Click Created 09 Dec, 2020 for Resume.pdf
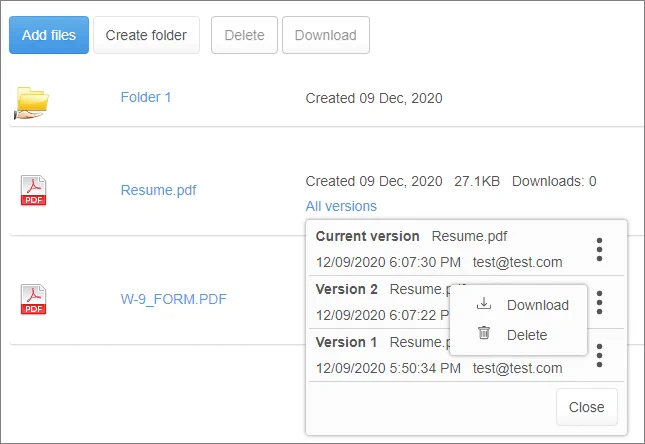This screenshot has width=645, height=444. click(x=374, y=181)
